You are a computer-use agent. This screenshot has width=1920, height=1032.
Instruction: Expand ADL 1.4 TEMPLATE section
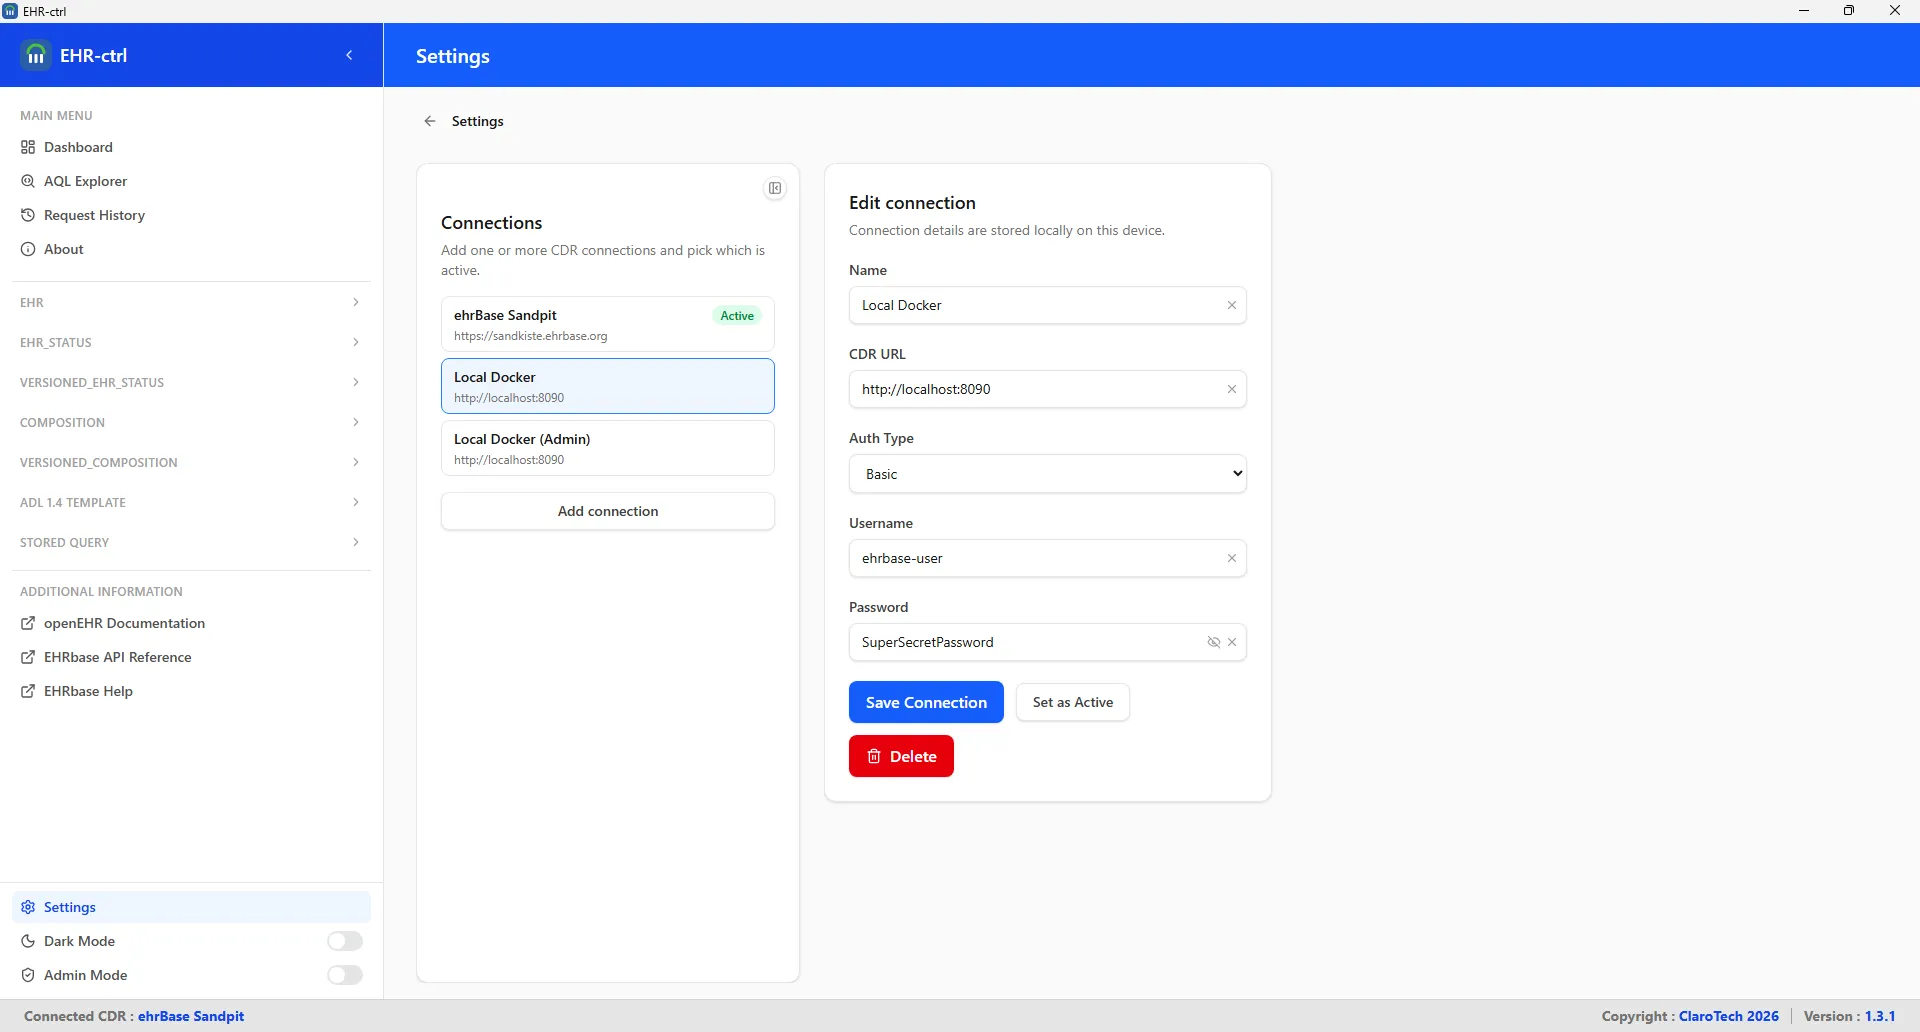click(x=191, y=502)
